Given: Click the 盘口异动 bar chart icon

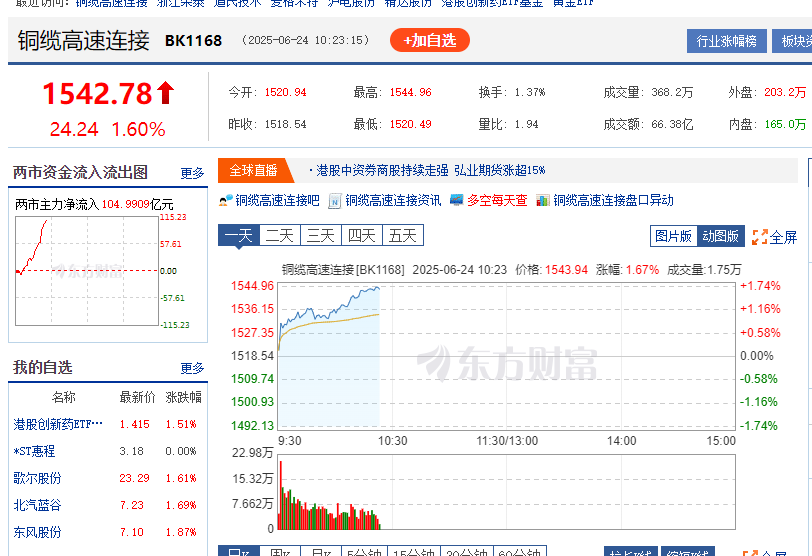Looking at the screenshot, I should tap(543, 200).
